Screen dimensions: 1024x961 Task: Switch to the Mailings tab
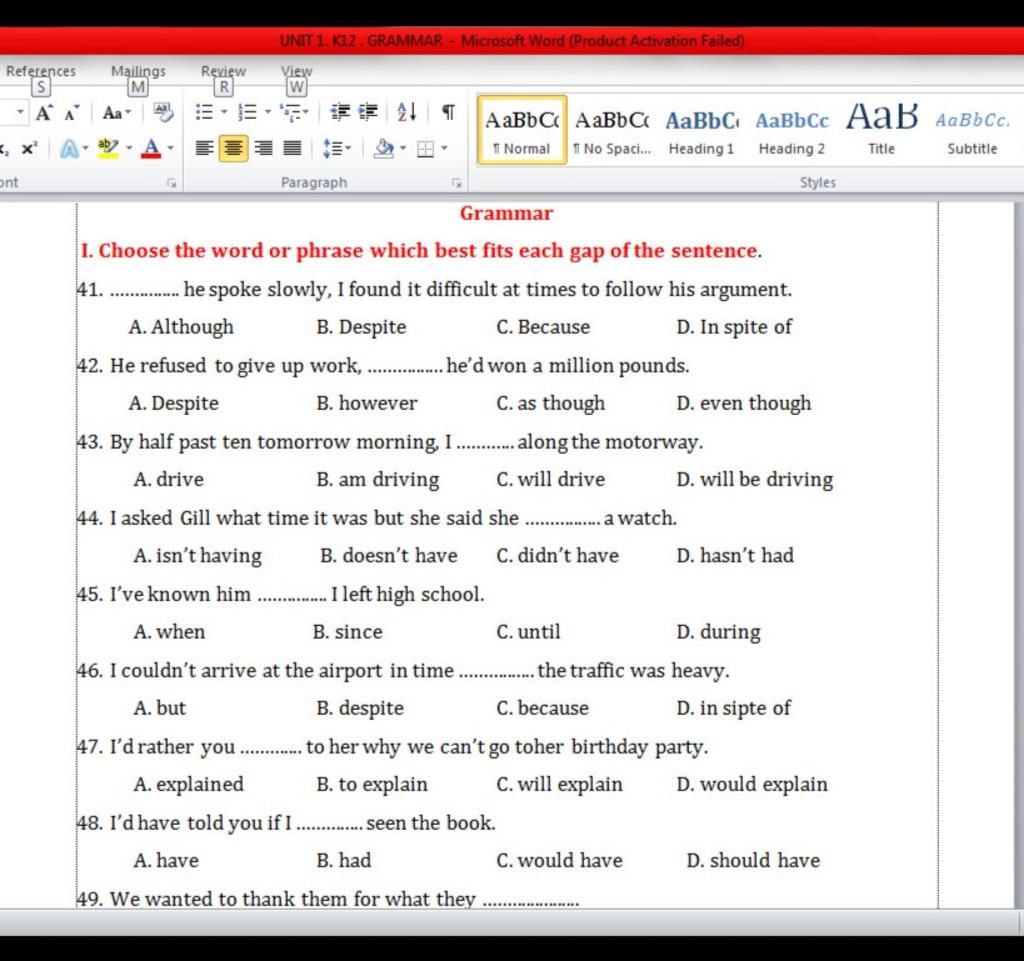(x=138, y=71)
